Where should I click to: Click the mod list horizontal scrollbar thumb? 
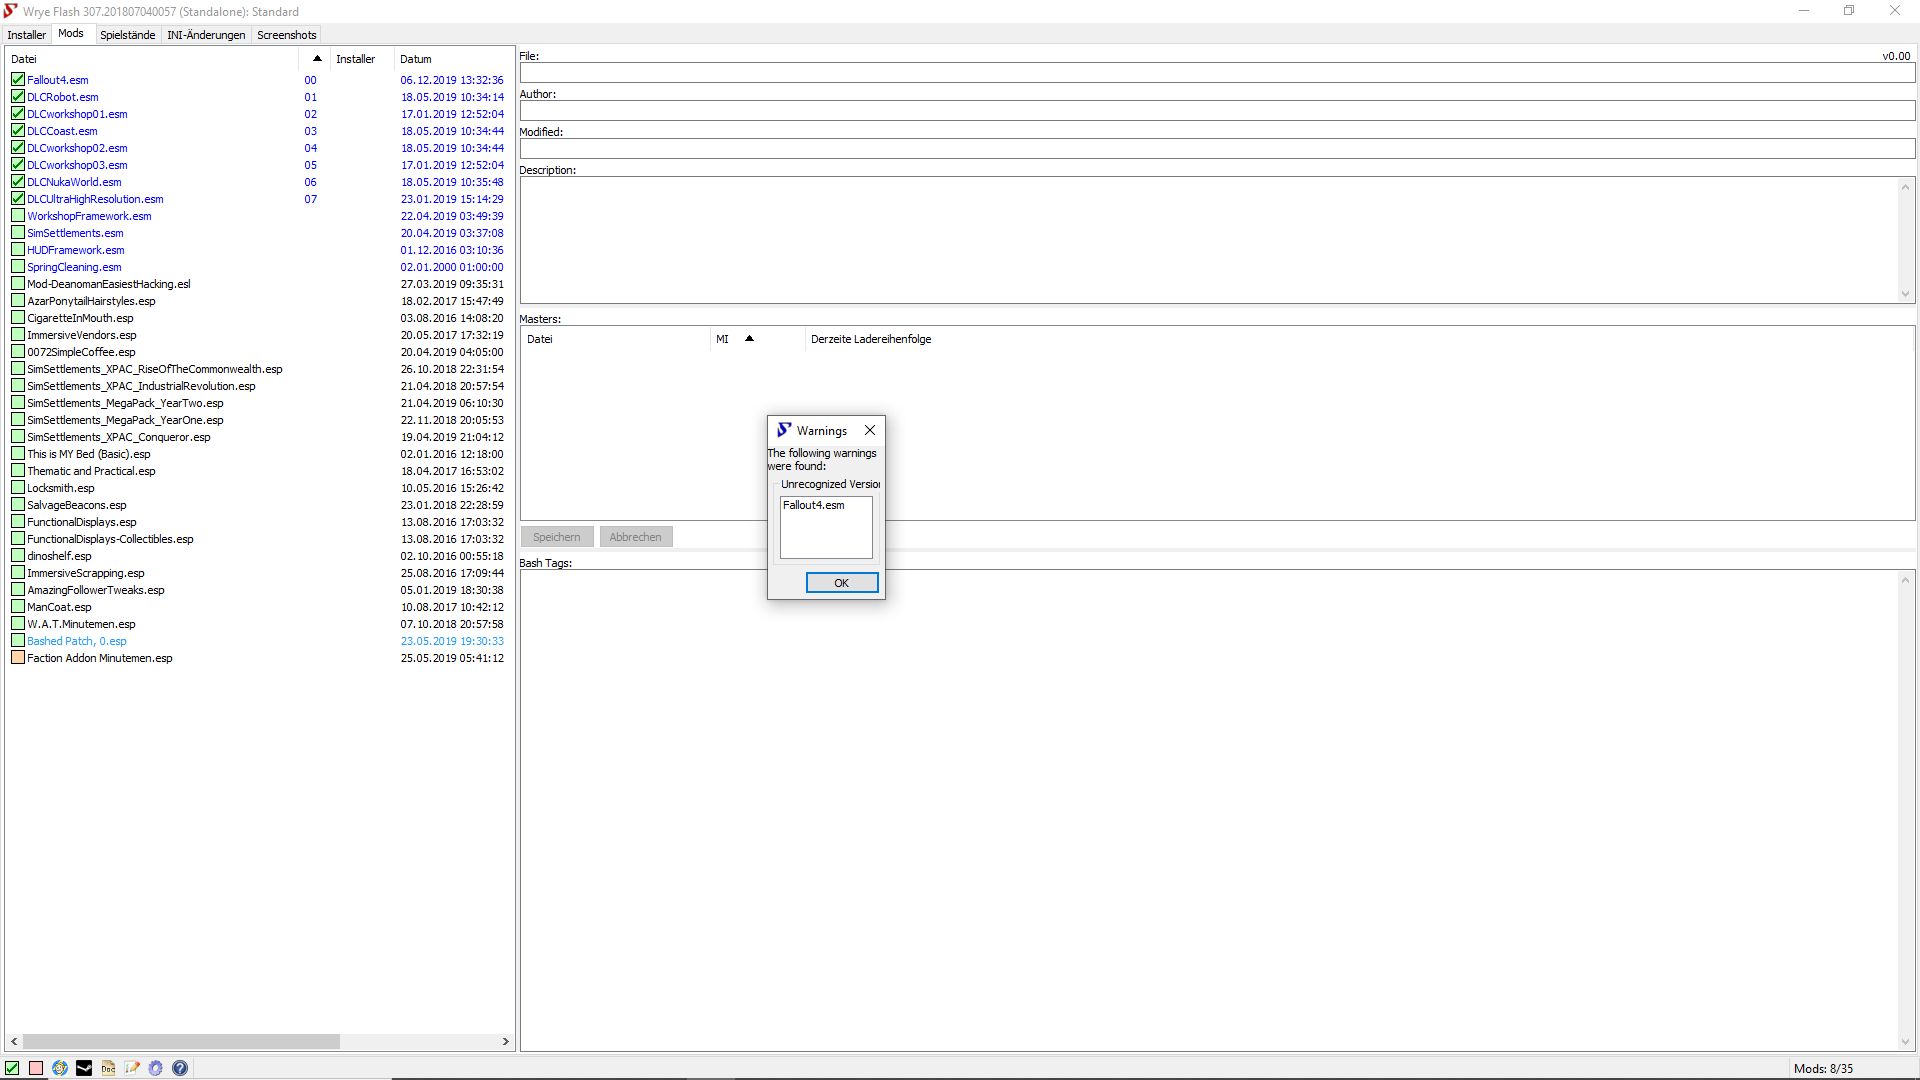click(180, 1041)
